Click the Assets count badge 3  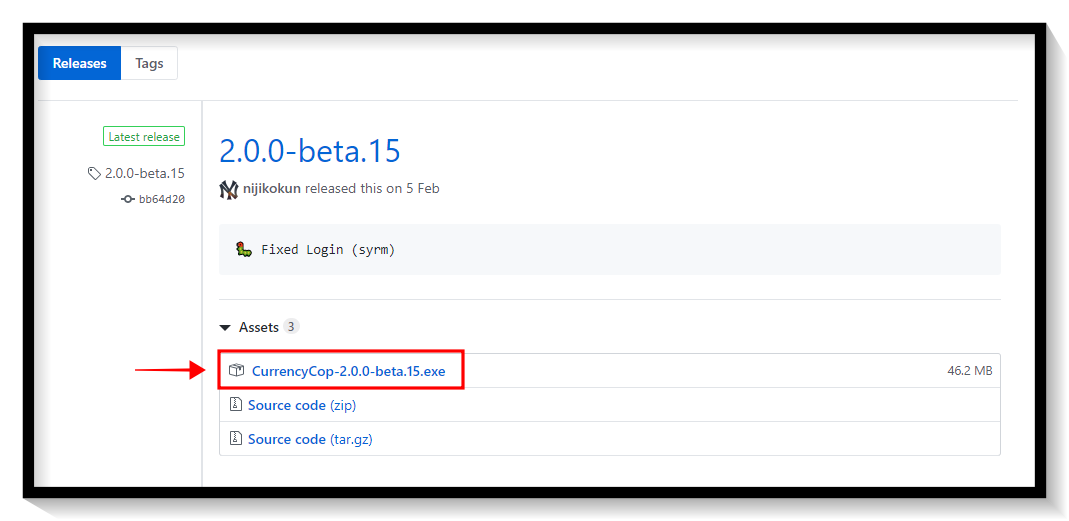291,327
